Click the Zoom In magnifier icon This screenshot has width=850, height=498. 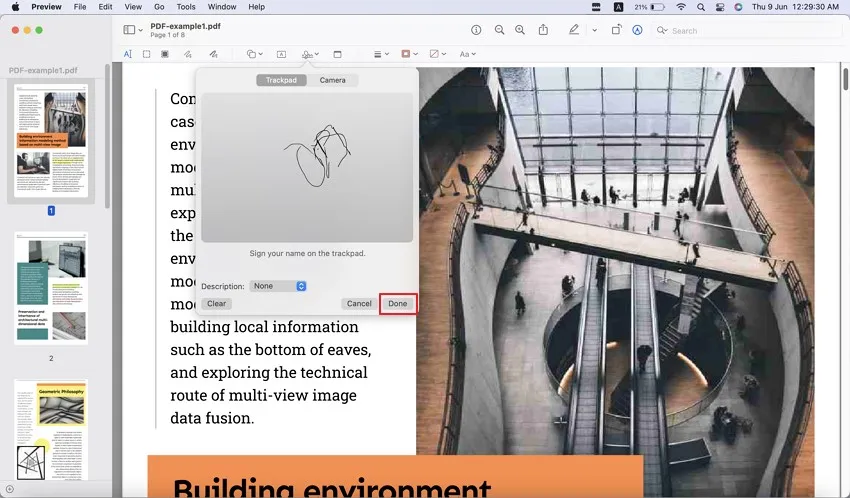click(x=522, y=31)
